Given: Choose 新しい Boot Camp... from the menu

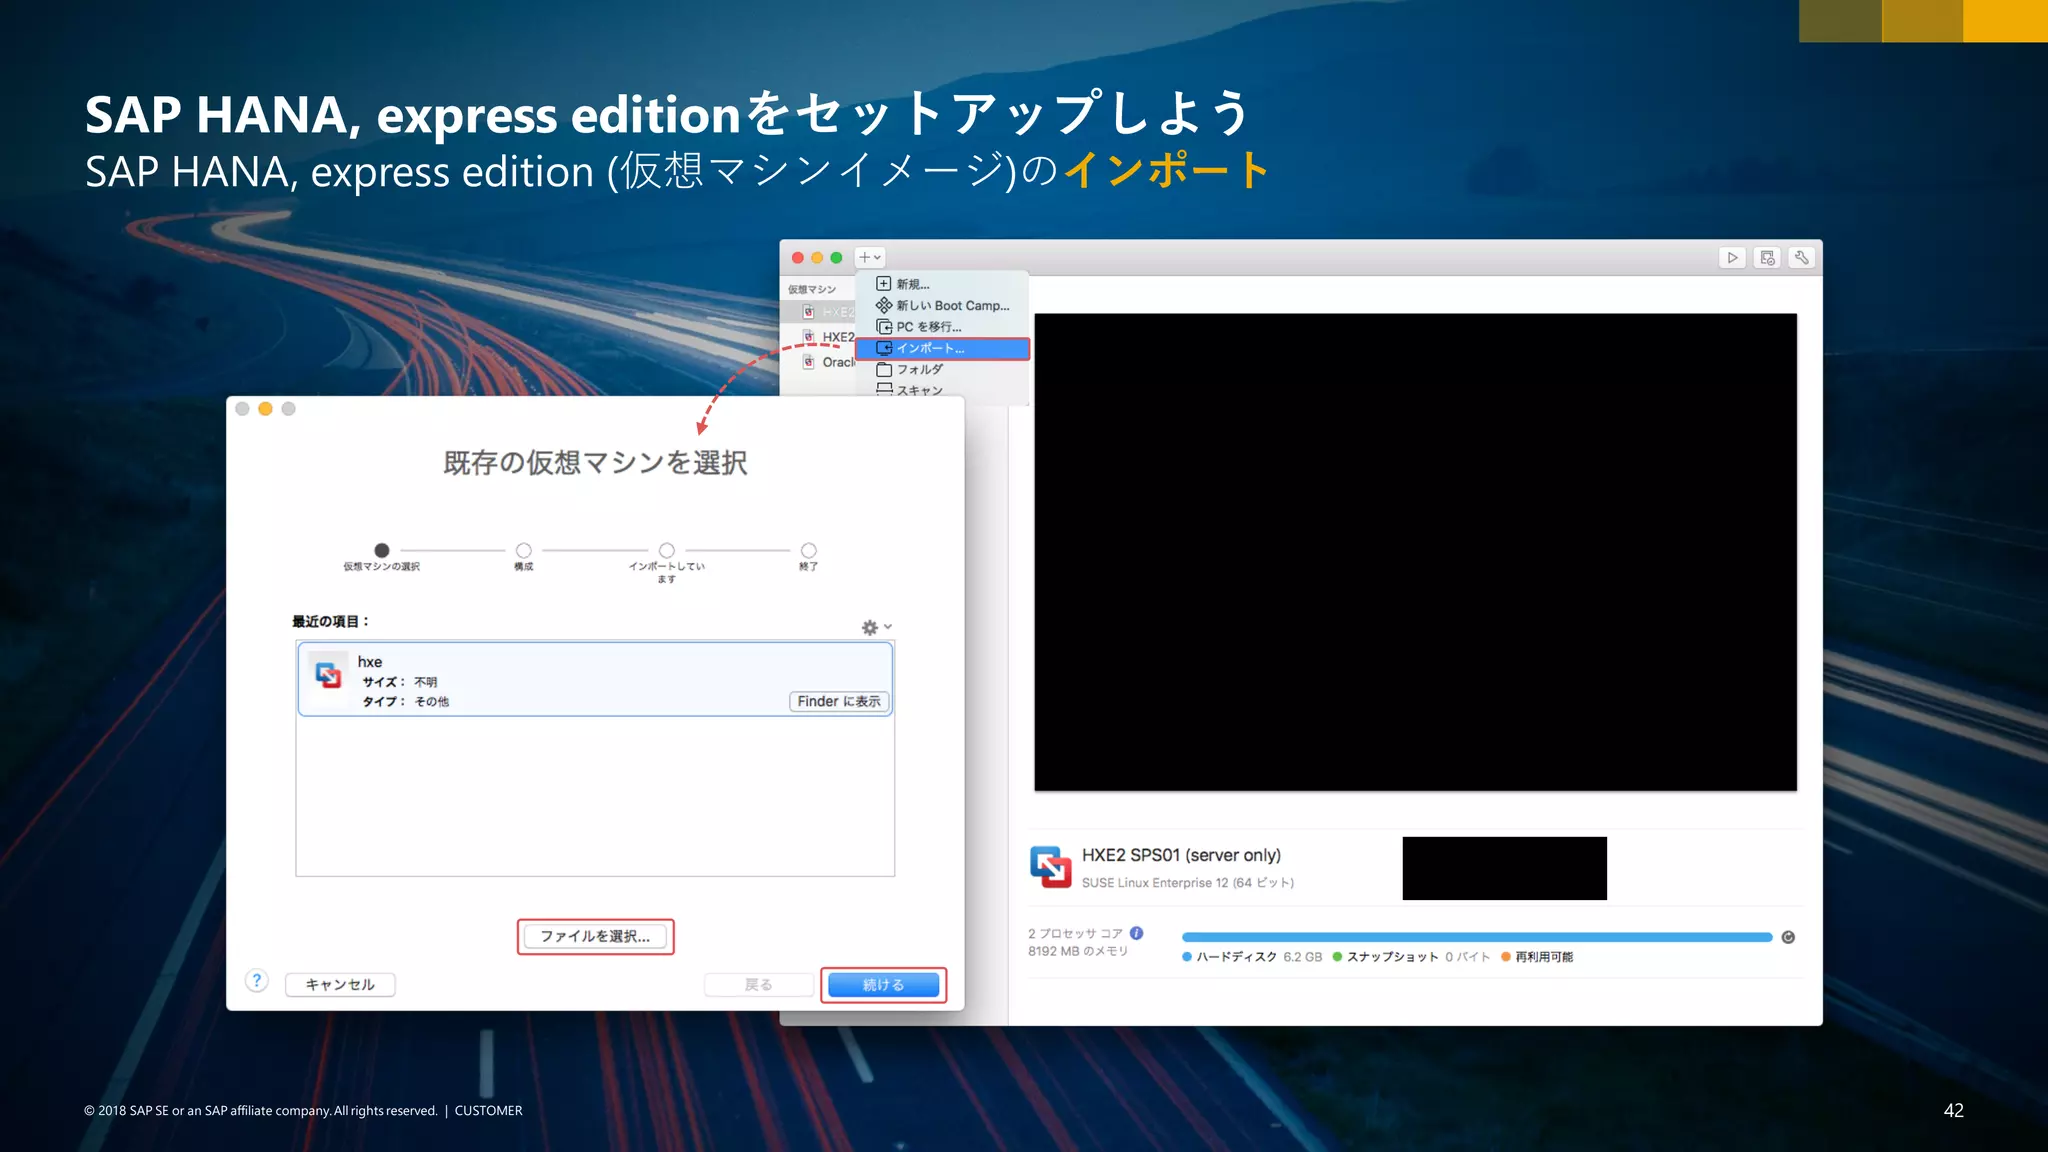Looking at the screenshot, I should click(942, 305).
